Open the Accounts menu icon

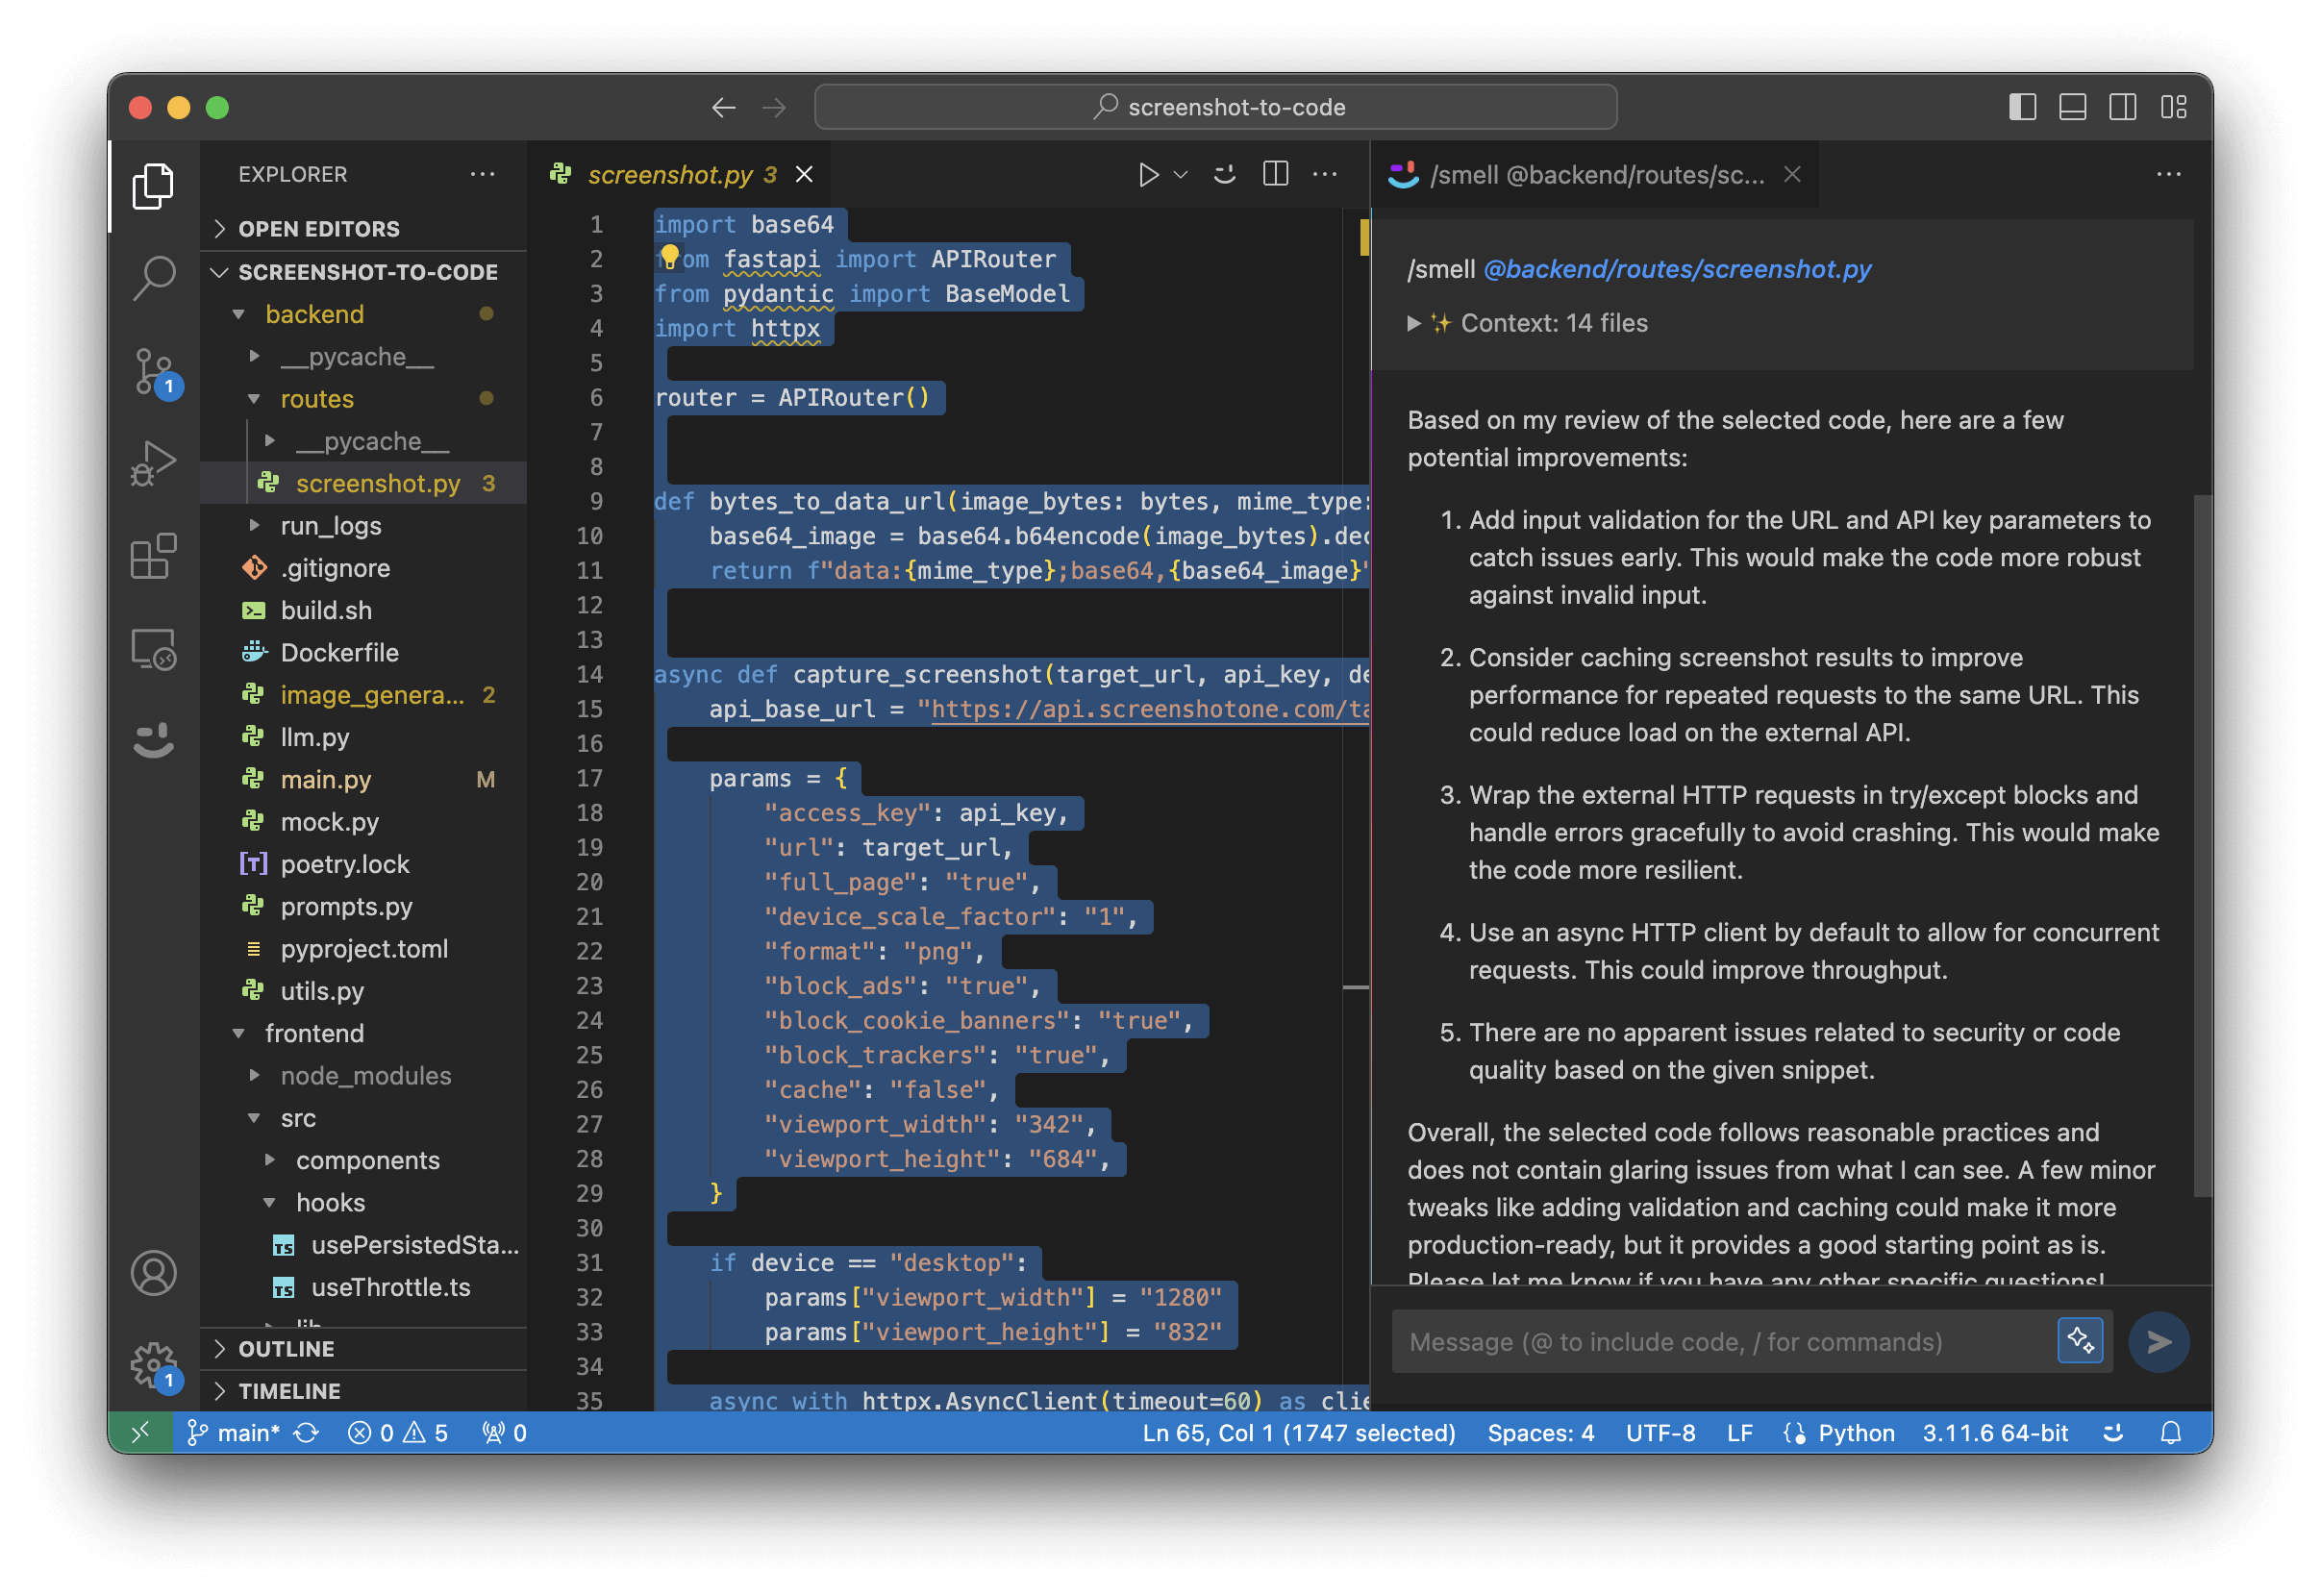click(153, 1274)
